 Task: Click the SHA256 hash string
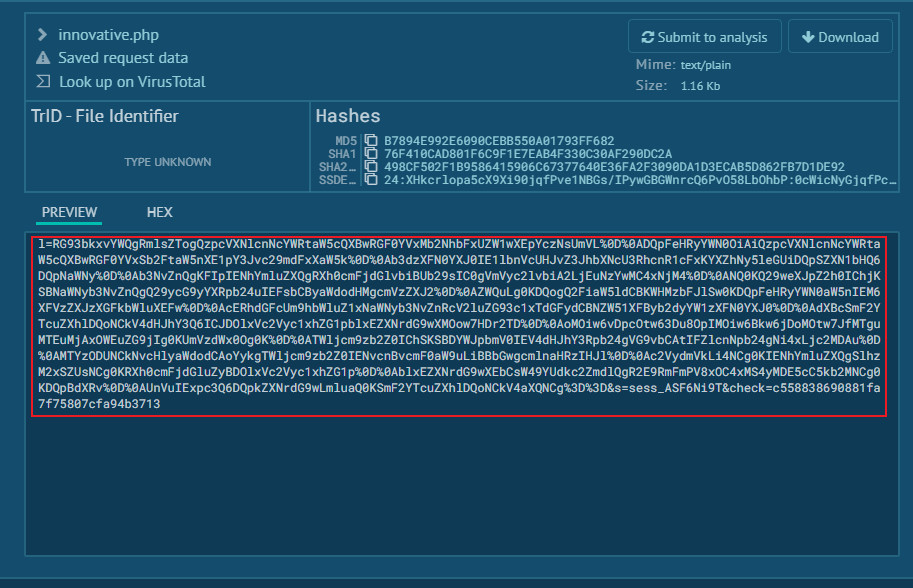coord(614,167)
